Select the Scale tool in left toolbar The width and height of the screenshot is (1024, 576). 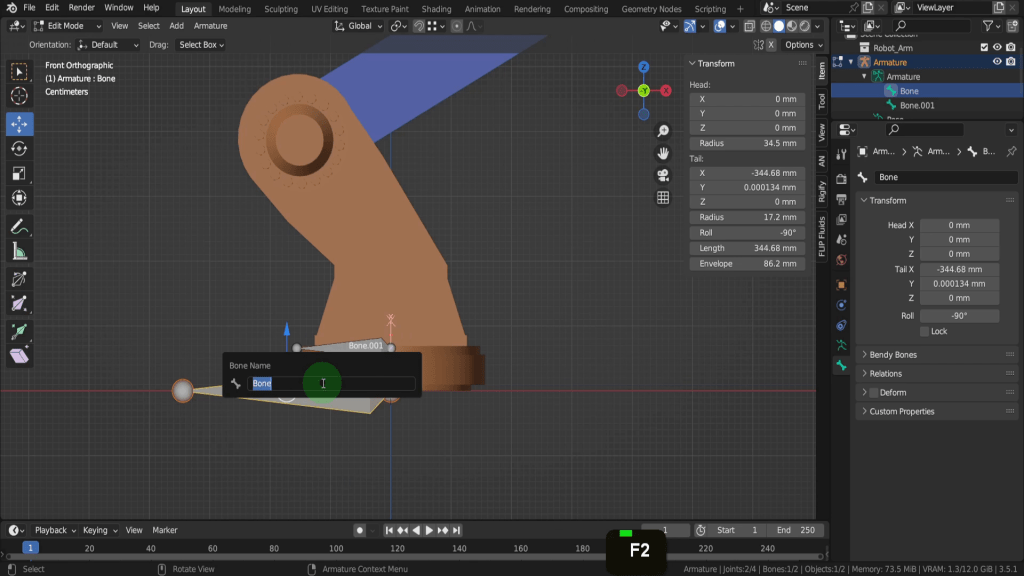point(19,174)
